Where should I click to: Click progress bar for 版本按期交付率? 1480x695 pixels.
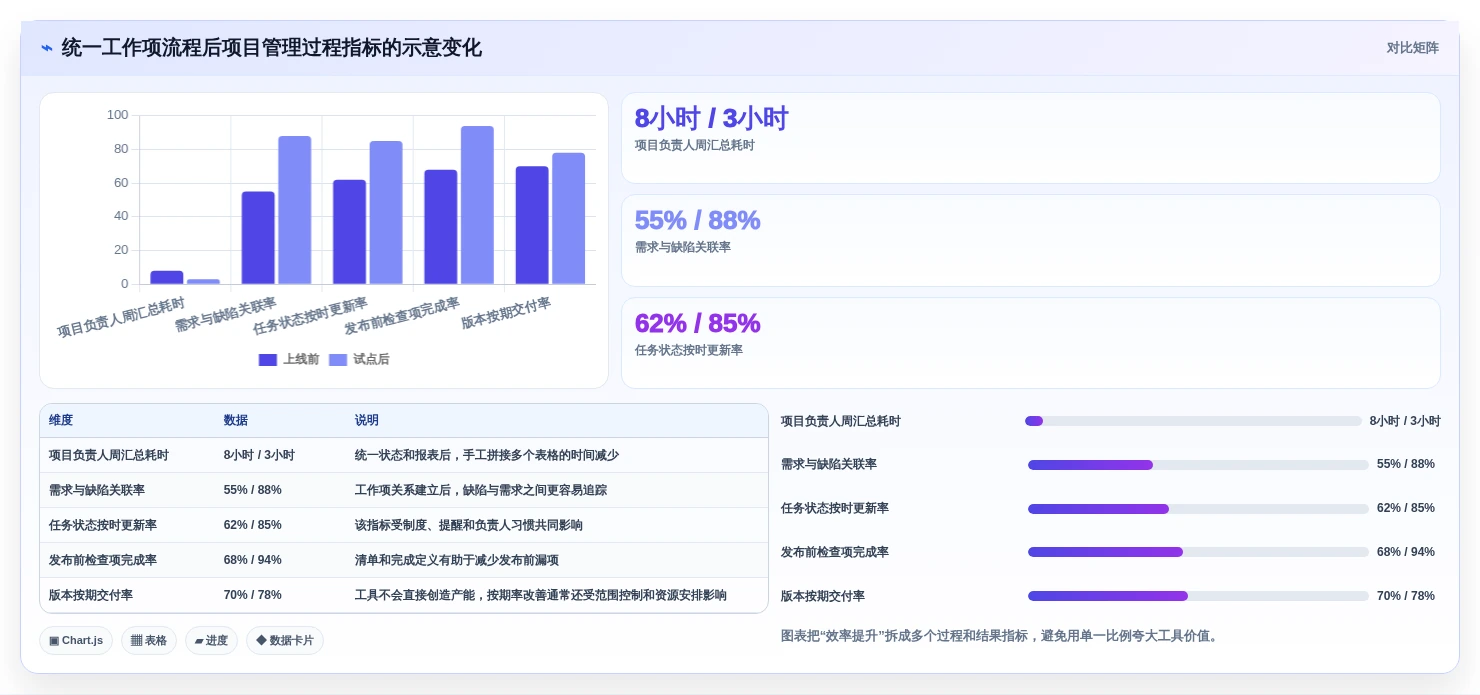[x=1198, y=596]
